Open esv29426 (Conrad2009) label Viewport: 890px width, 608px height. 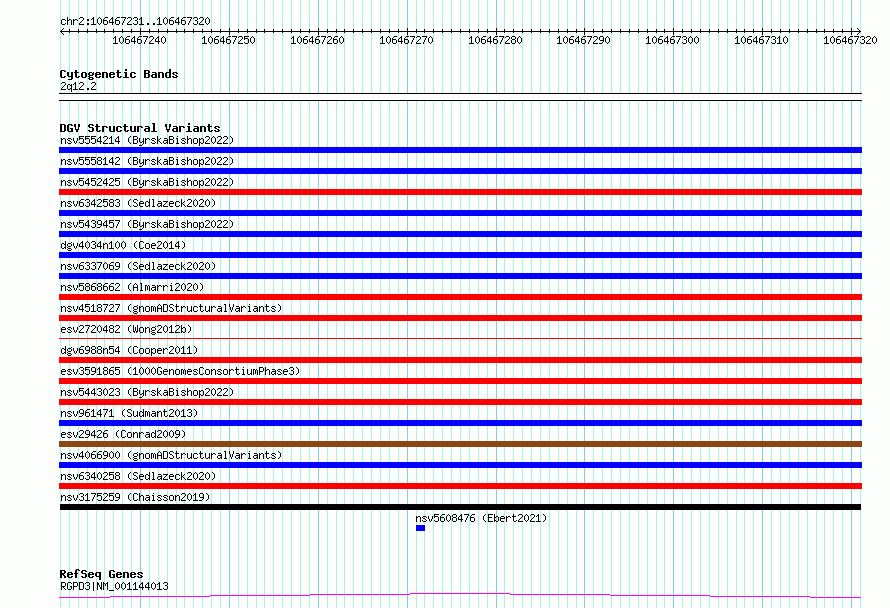pos(123,434)
